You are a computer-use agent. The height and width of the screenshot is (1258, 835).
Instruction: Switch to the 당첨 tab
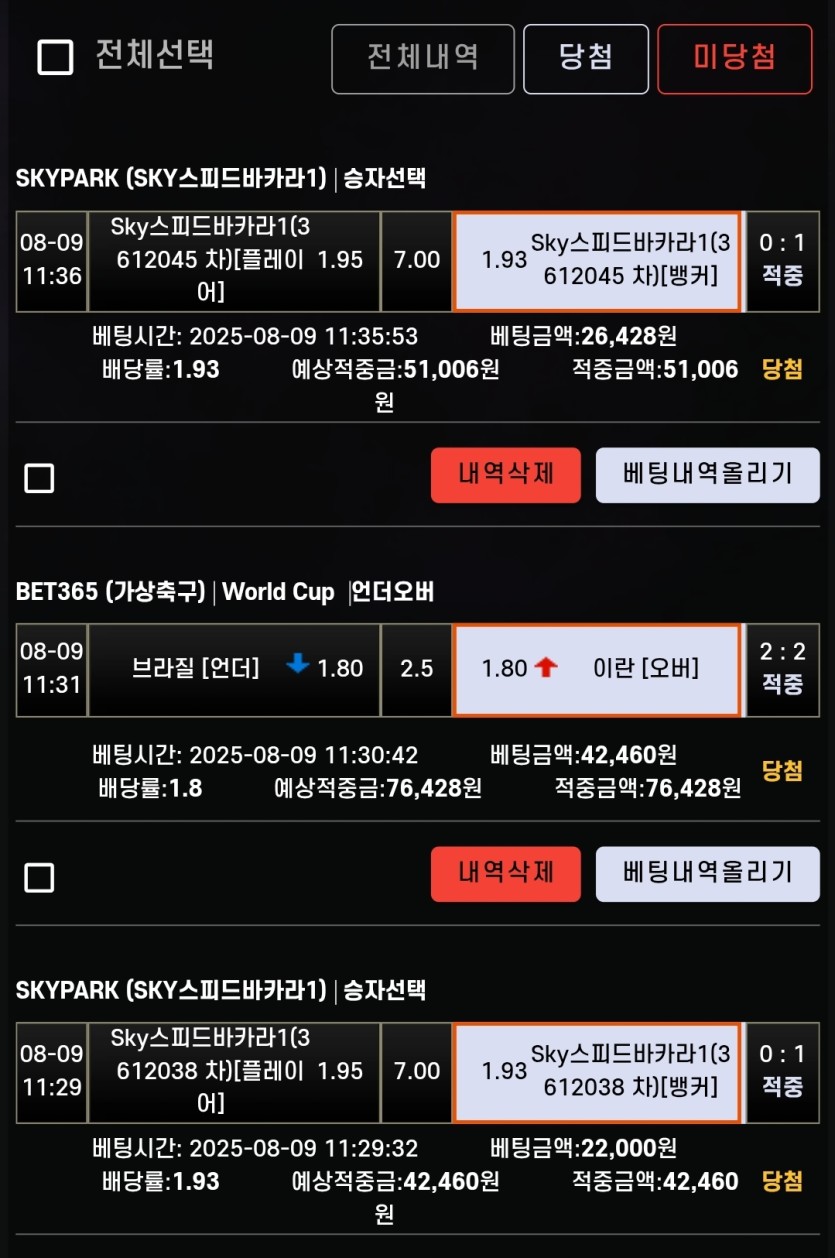(585, 59)
